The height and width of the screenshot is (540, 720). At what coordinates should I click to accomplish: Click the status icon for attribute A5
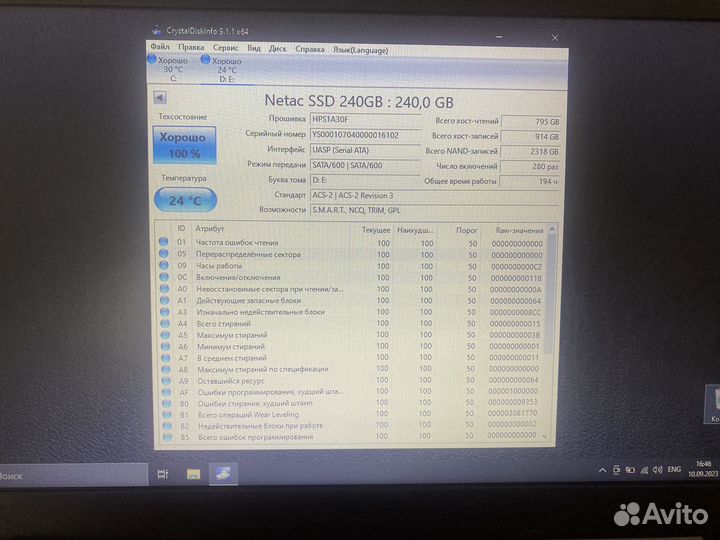(x=165, y=335)
